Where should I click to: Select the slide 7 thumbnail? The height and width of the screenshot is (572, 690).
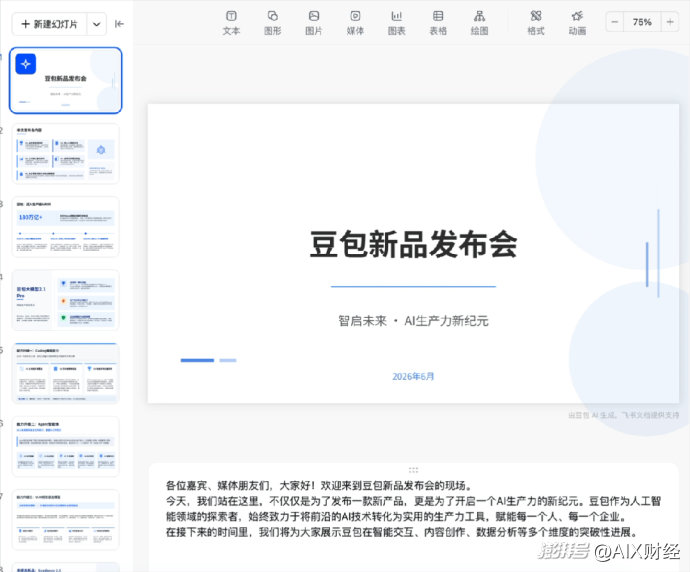pos(66,519)
